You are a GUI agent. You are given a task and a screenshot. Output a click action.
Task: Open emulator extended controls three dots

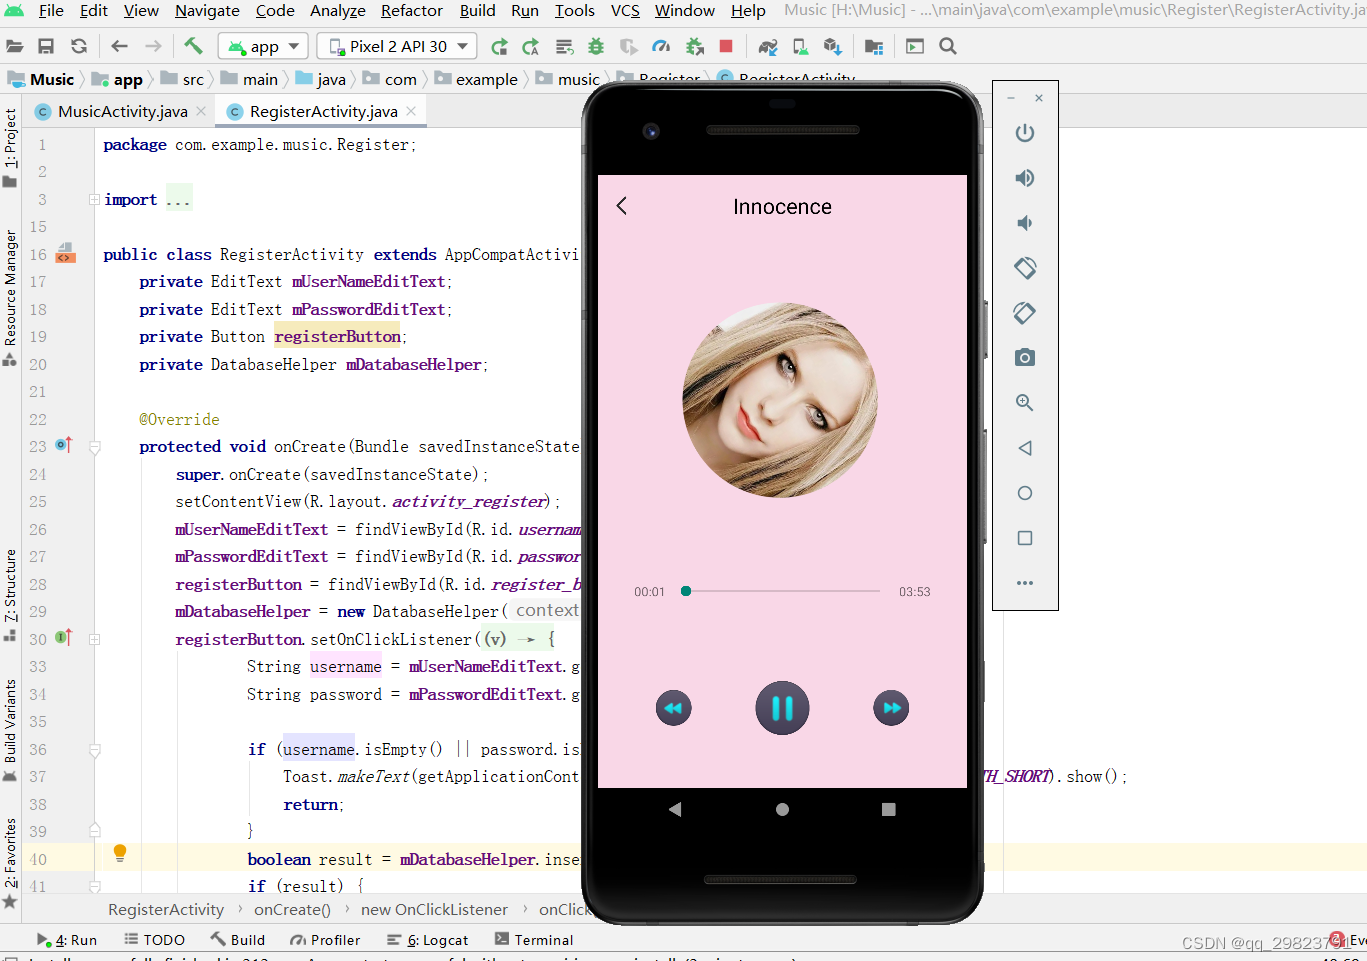click(x=1025, y=583)
